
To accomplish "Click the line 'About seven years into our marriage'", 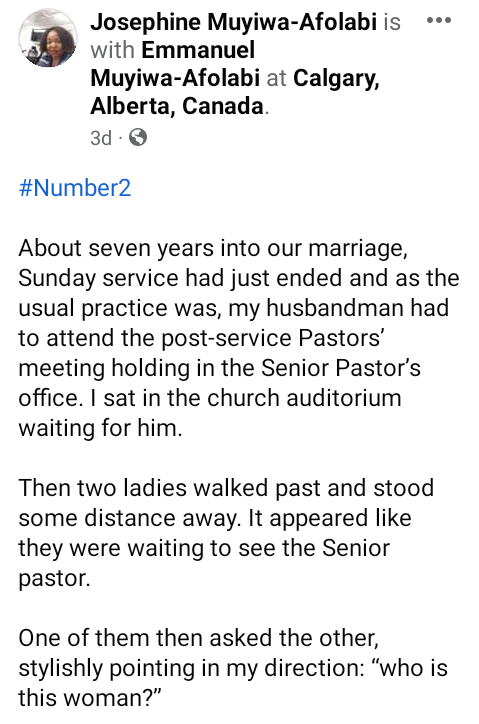I will 213,248.
